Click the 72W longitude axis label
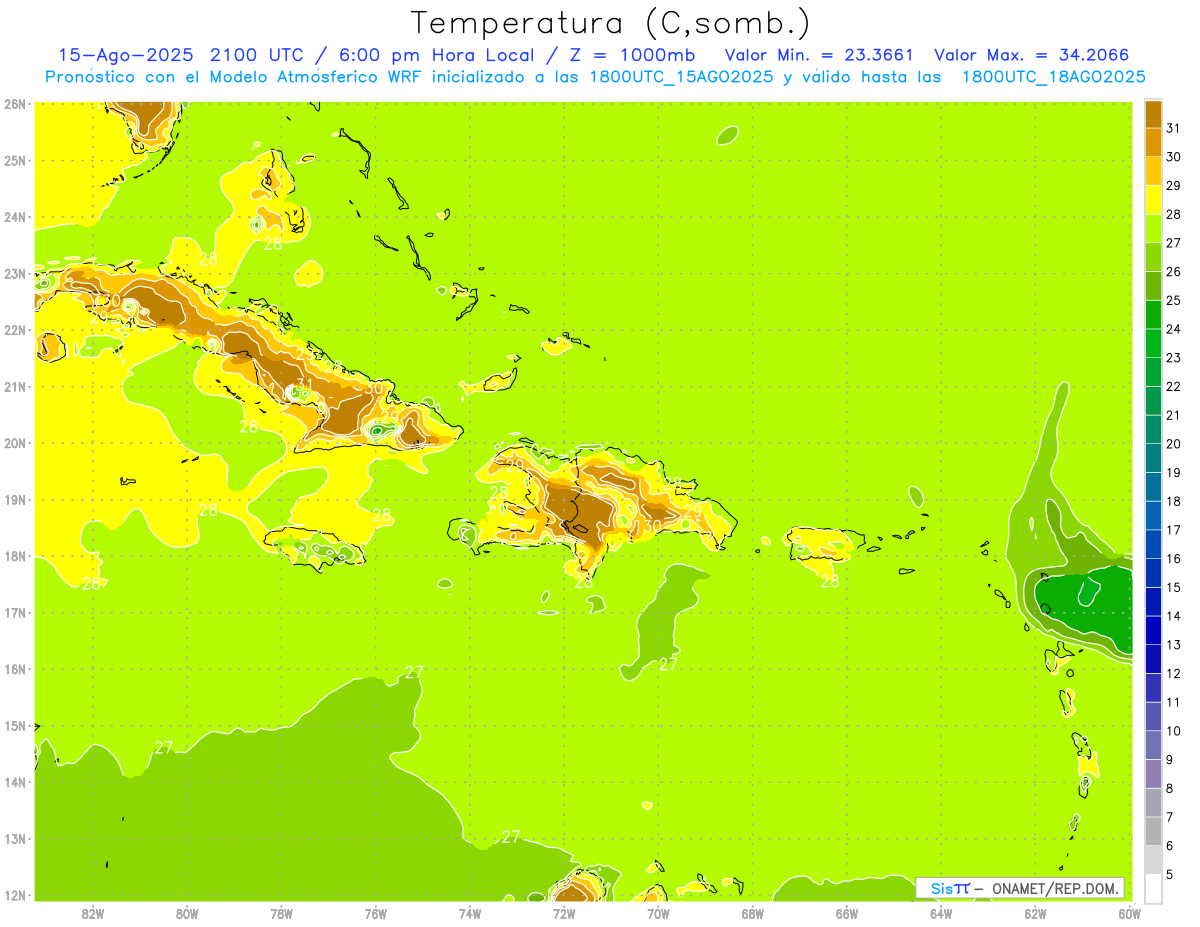This screenshot has height=927, width=1200. tap(564, 912)
